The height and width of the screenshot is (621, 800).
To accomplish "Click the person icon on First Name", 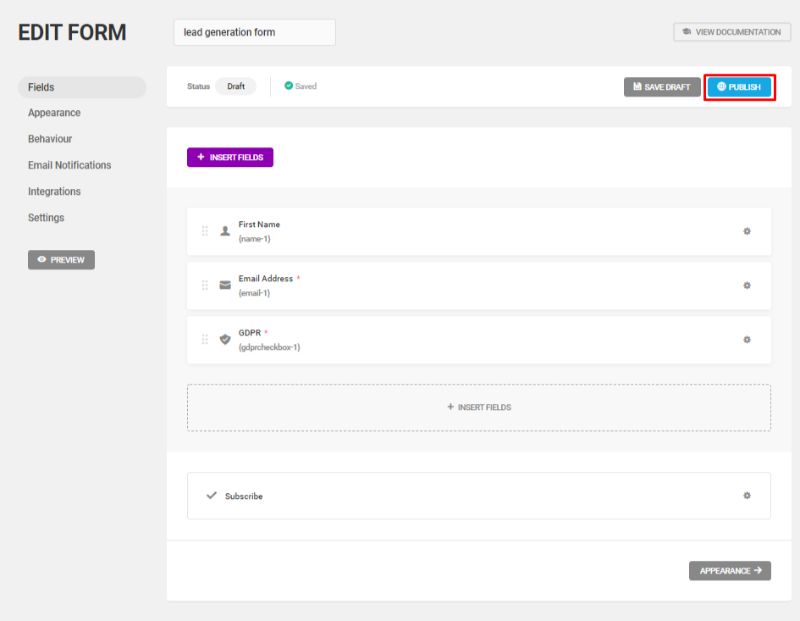I will click(x=225, y=231).
